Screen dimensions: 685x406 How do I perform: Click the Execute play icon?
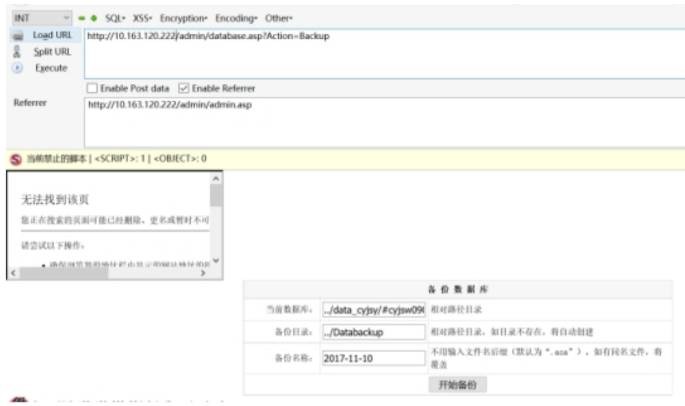pyautogui.click(x=16, y=68)
